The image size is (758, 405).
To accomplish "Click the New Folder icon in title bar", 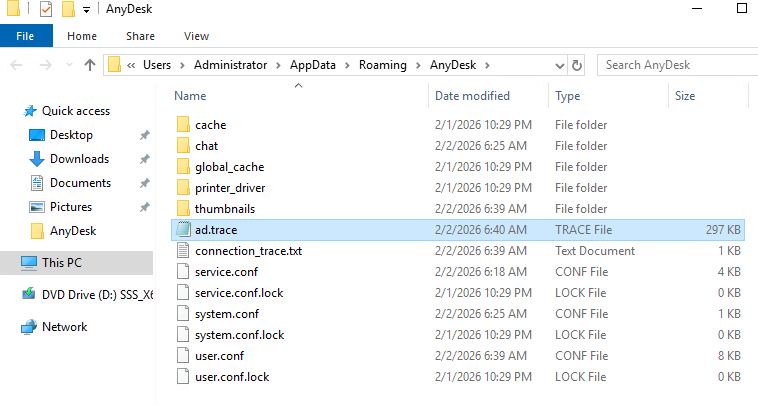I will pos(68,10).
